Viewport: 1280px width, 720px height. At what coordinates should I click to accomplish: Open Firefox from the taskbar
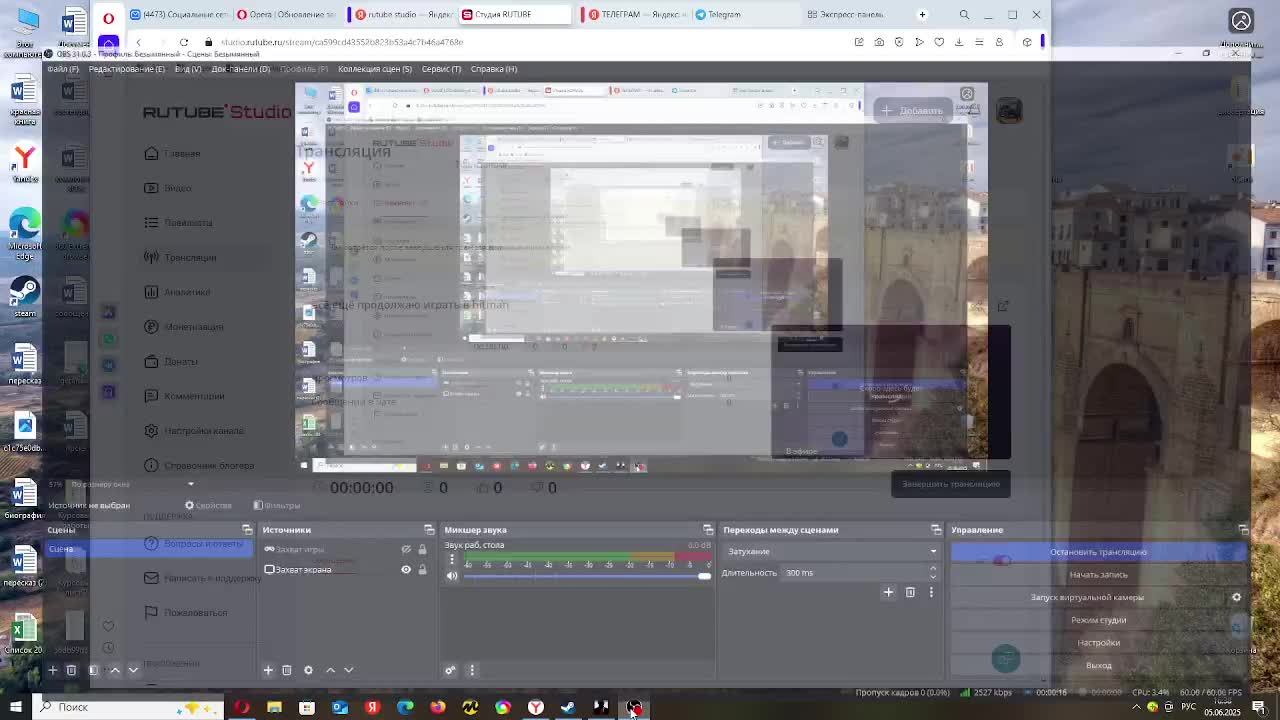pos(437,707)
